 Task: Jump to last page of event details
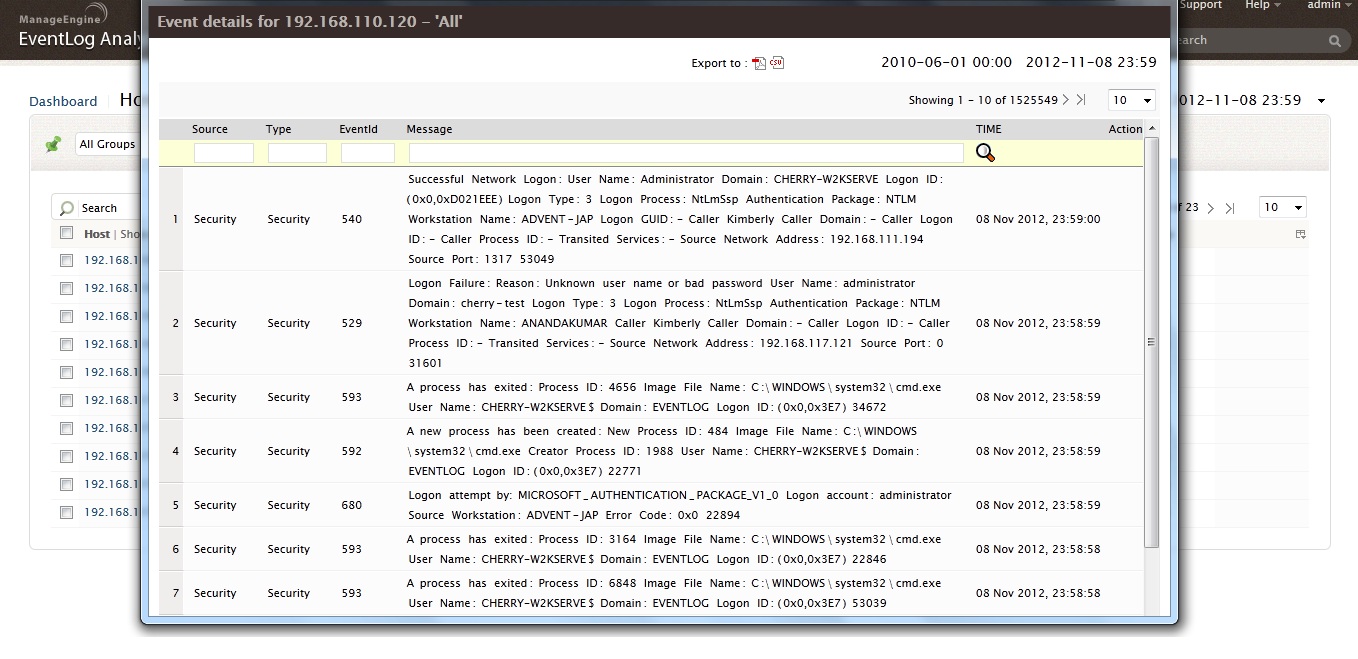pyautogui.click(x=1081, y=100)
